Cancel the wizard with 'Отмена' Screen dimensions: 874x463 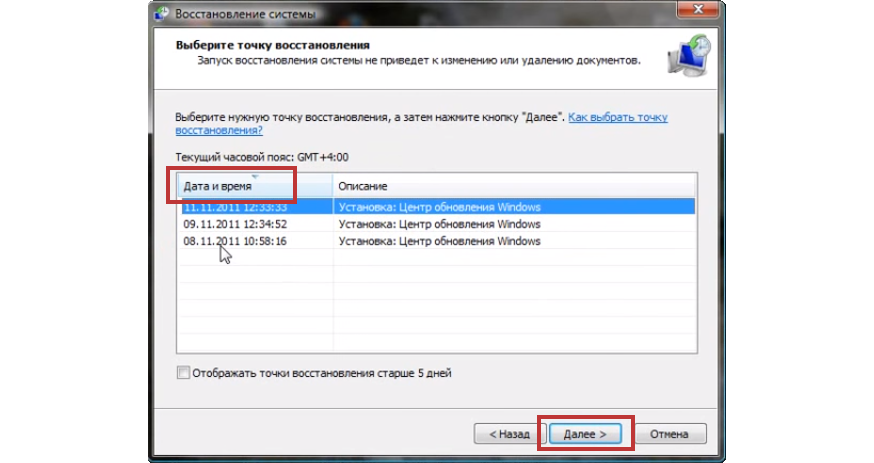click(669, 434)
